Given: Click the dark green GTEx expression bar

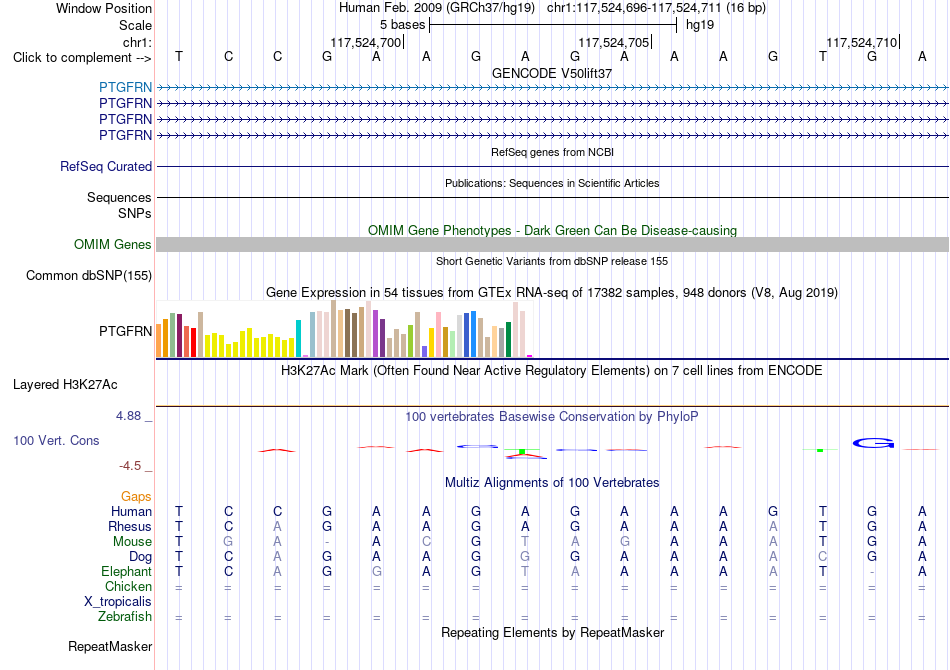Looking at the screenshot, I should point(508,340).
